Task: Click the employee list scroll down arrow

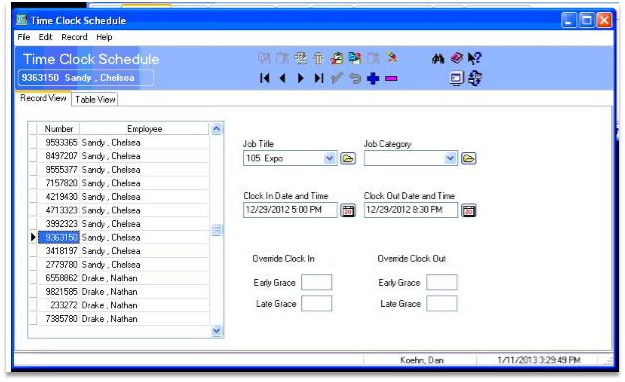Action: 216,331
